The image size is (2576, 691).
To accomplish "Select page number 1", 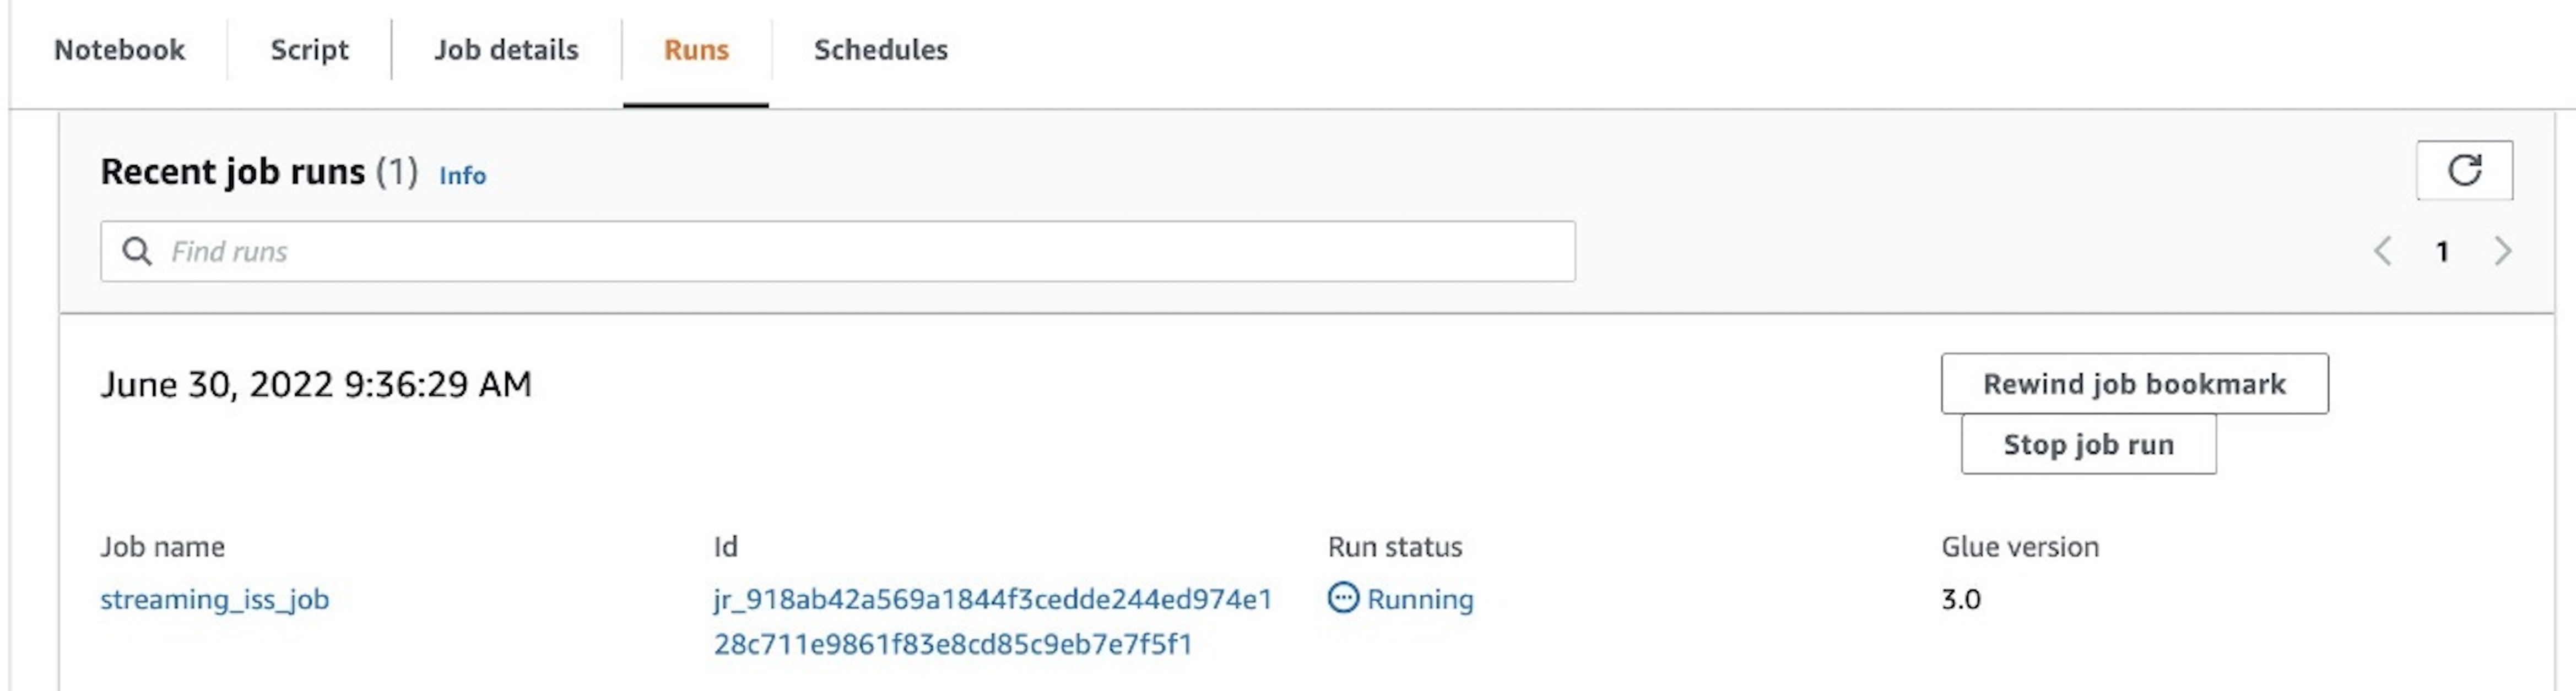I will (x=2443, y=251).
